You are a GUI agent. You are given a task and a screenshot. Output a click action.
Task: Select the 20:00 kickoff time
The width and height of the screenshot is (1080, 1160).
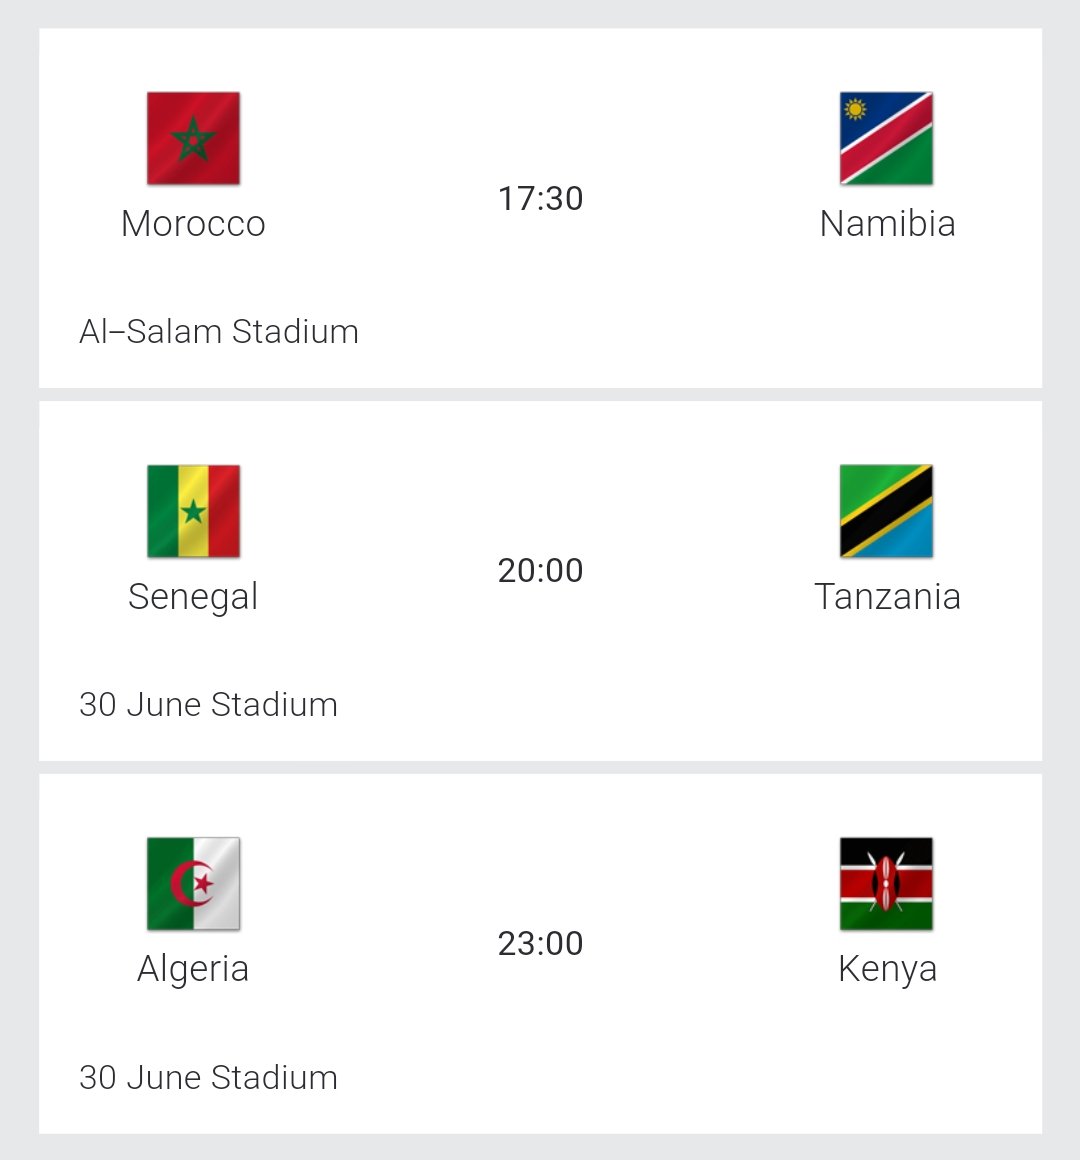point(540,571)
